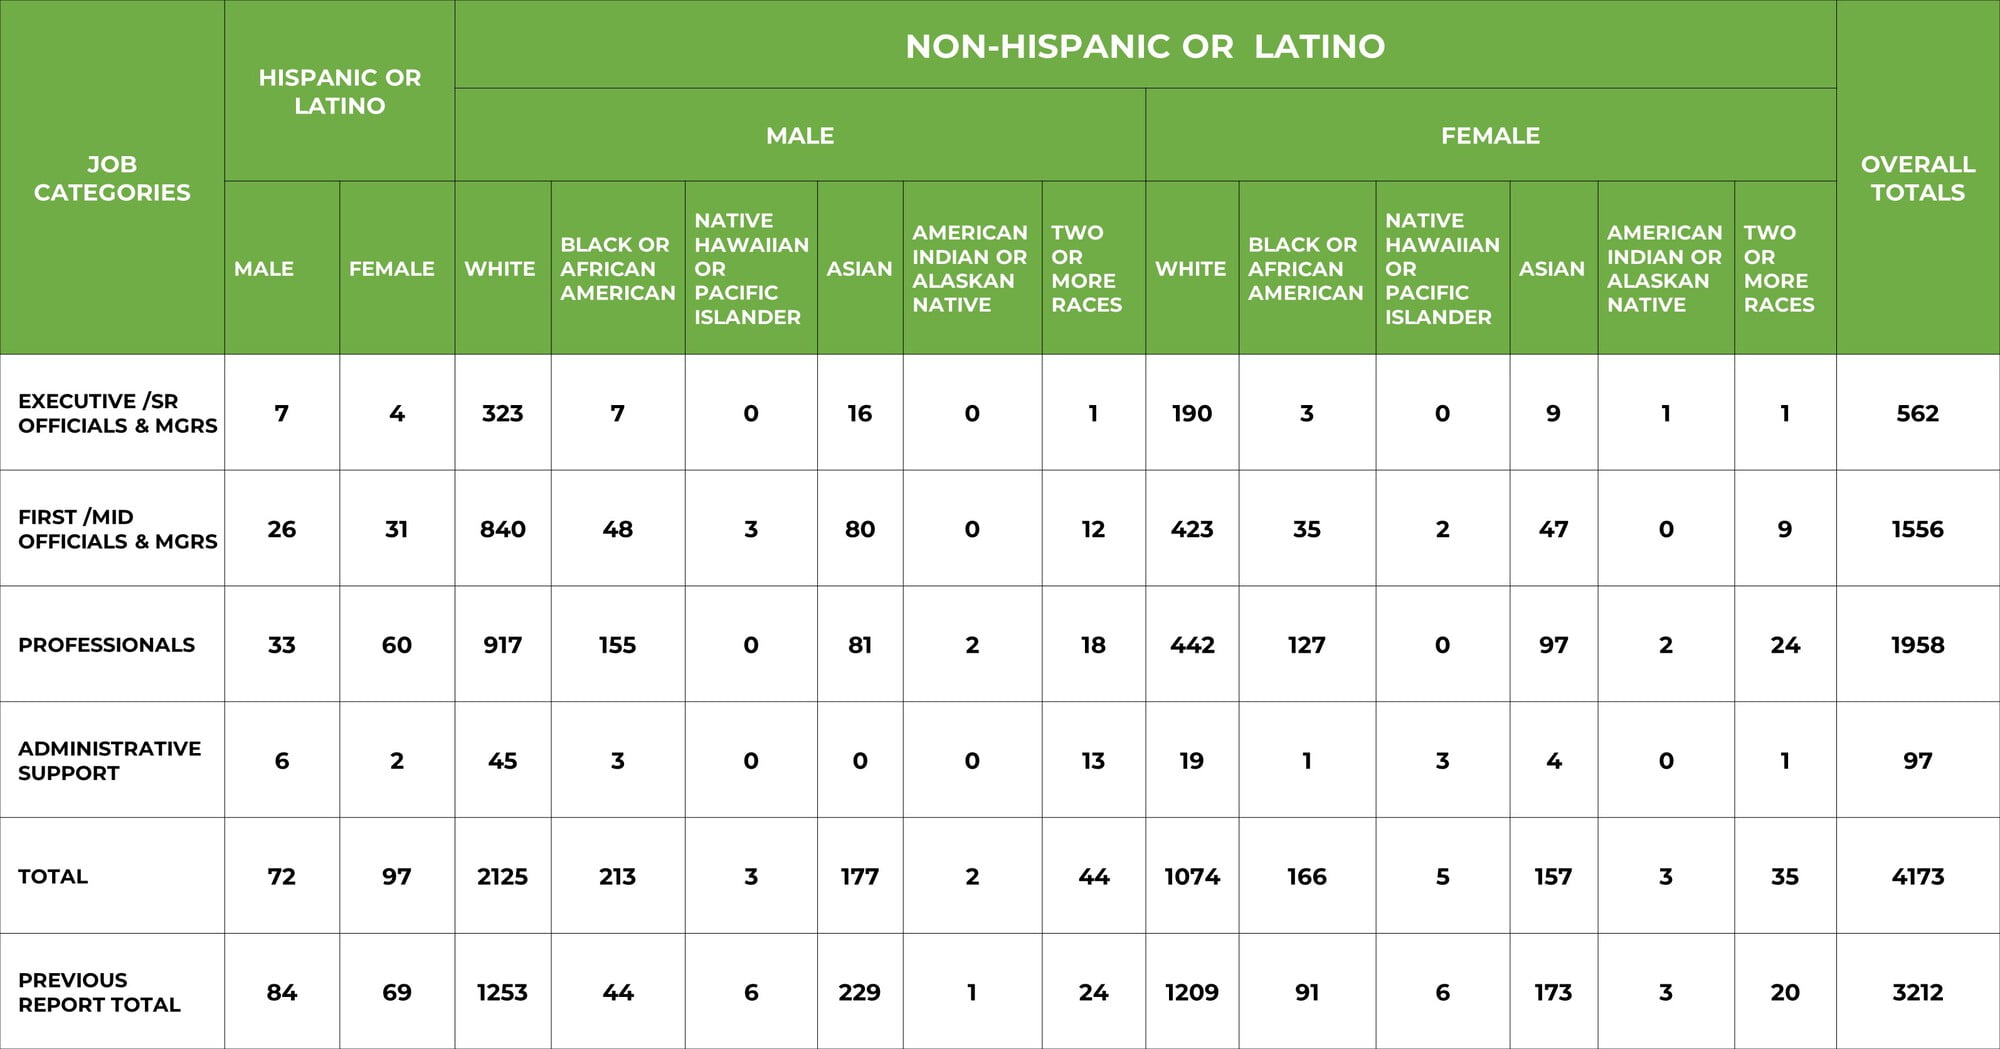Screen dimensions: 2000x1049
Task: Select Female AMERICAN INDIAN OR ALASKAN NATIVE header
Action: (x=1665, y=268)
